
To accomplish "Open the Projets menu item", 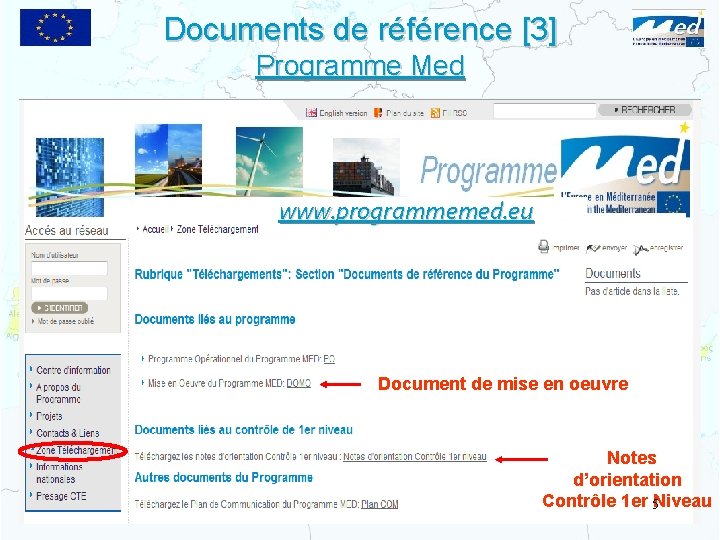I will 49,416.
